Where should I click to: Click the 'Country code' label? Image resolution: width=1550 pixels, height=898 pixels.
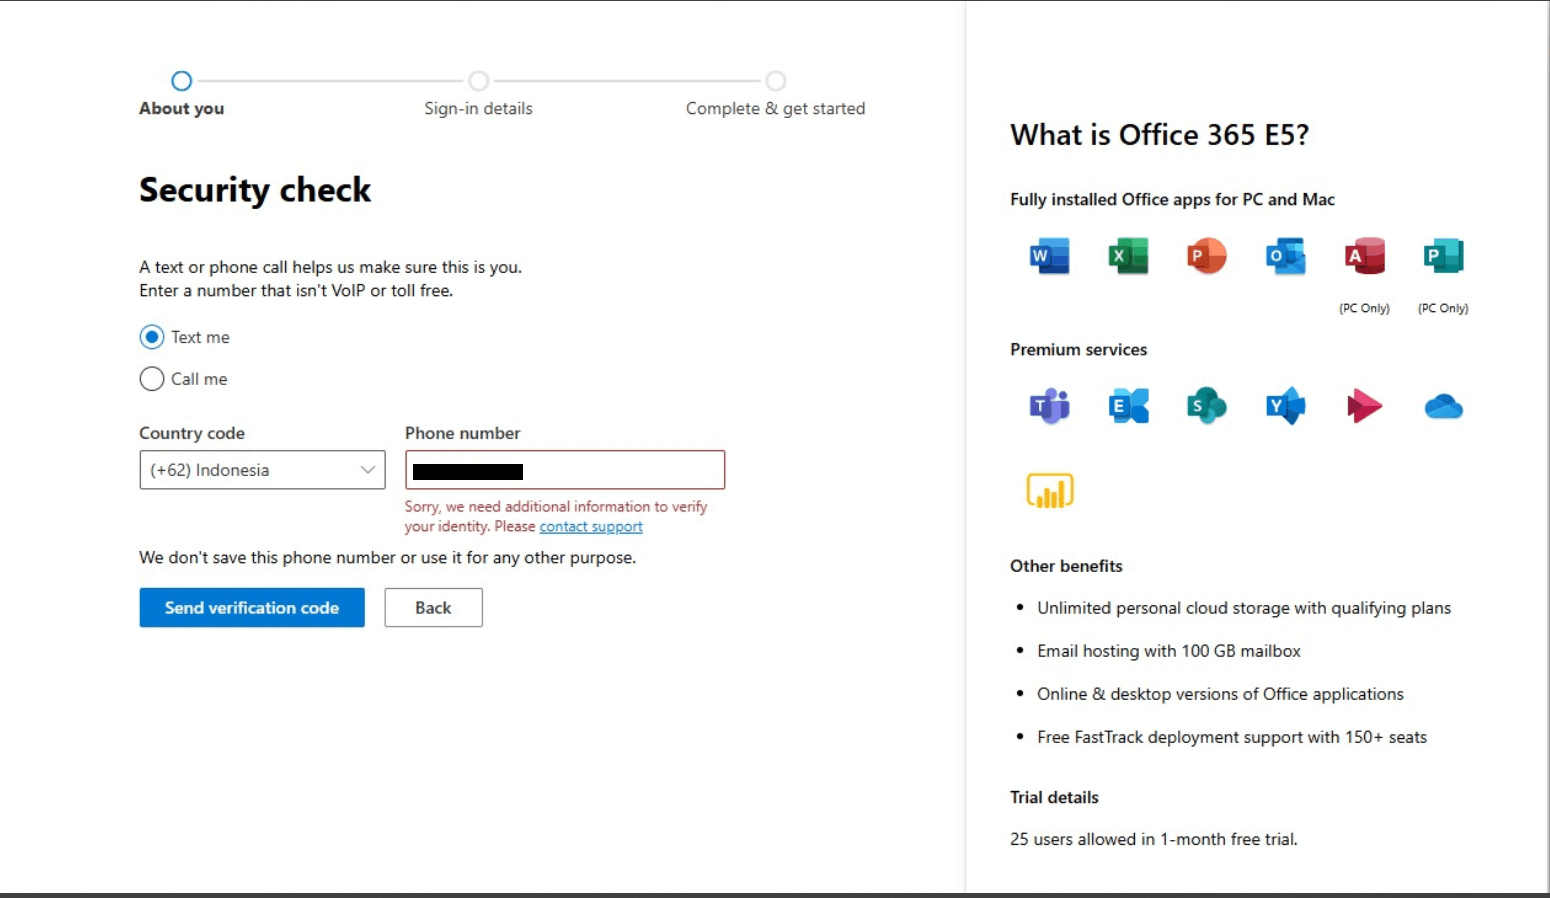(192, 433)
